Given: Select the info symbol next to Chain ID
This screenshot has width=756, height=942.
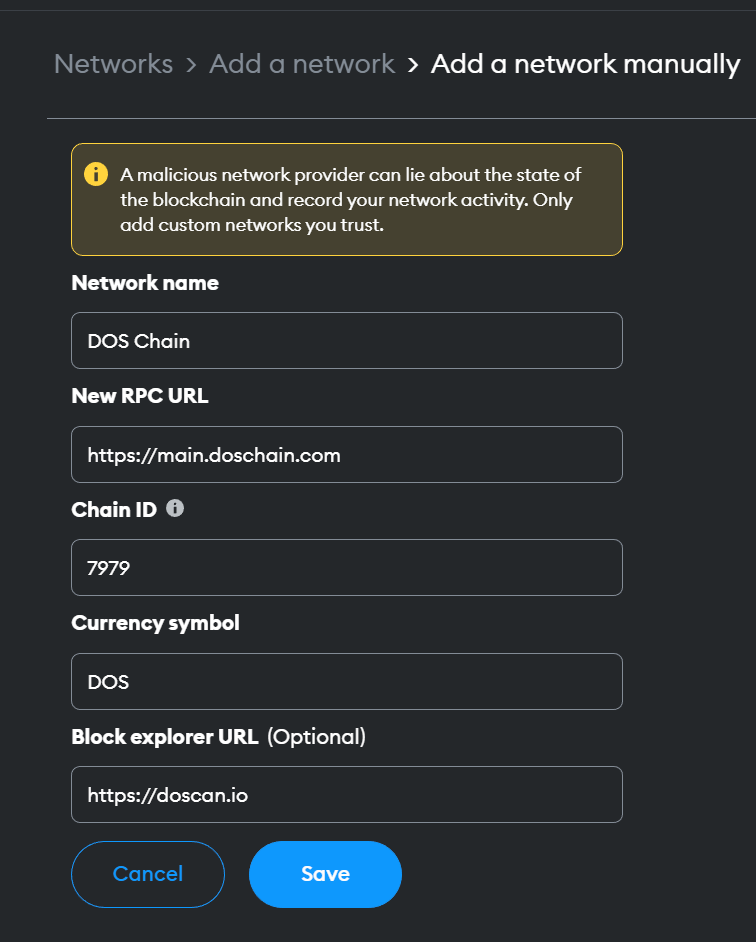Looking at the screenshot, I should 175,508.
